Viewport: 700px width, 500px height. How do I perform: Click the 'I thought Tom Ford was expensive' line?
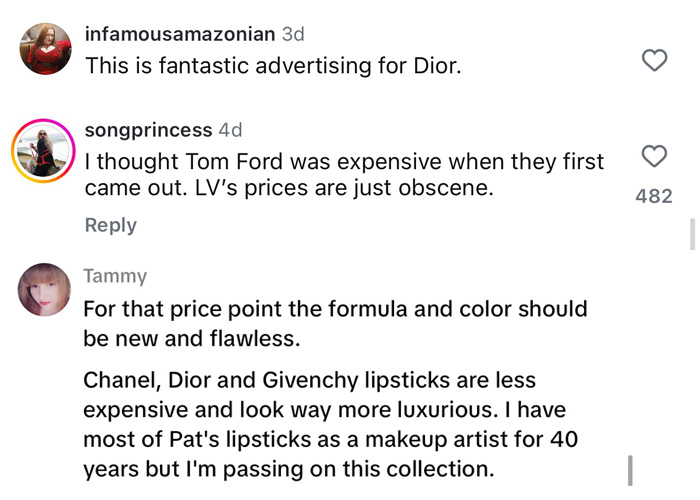click(x=344, y=161)
